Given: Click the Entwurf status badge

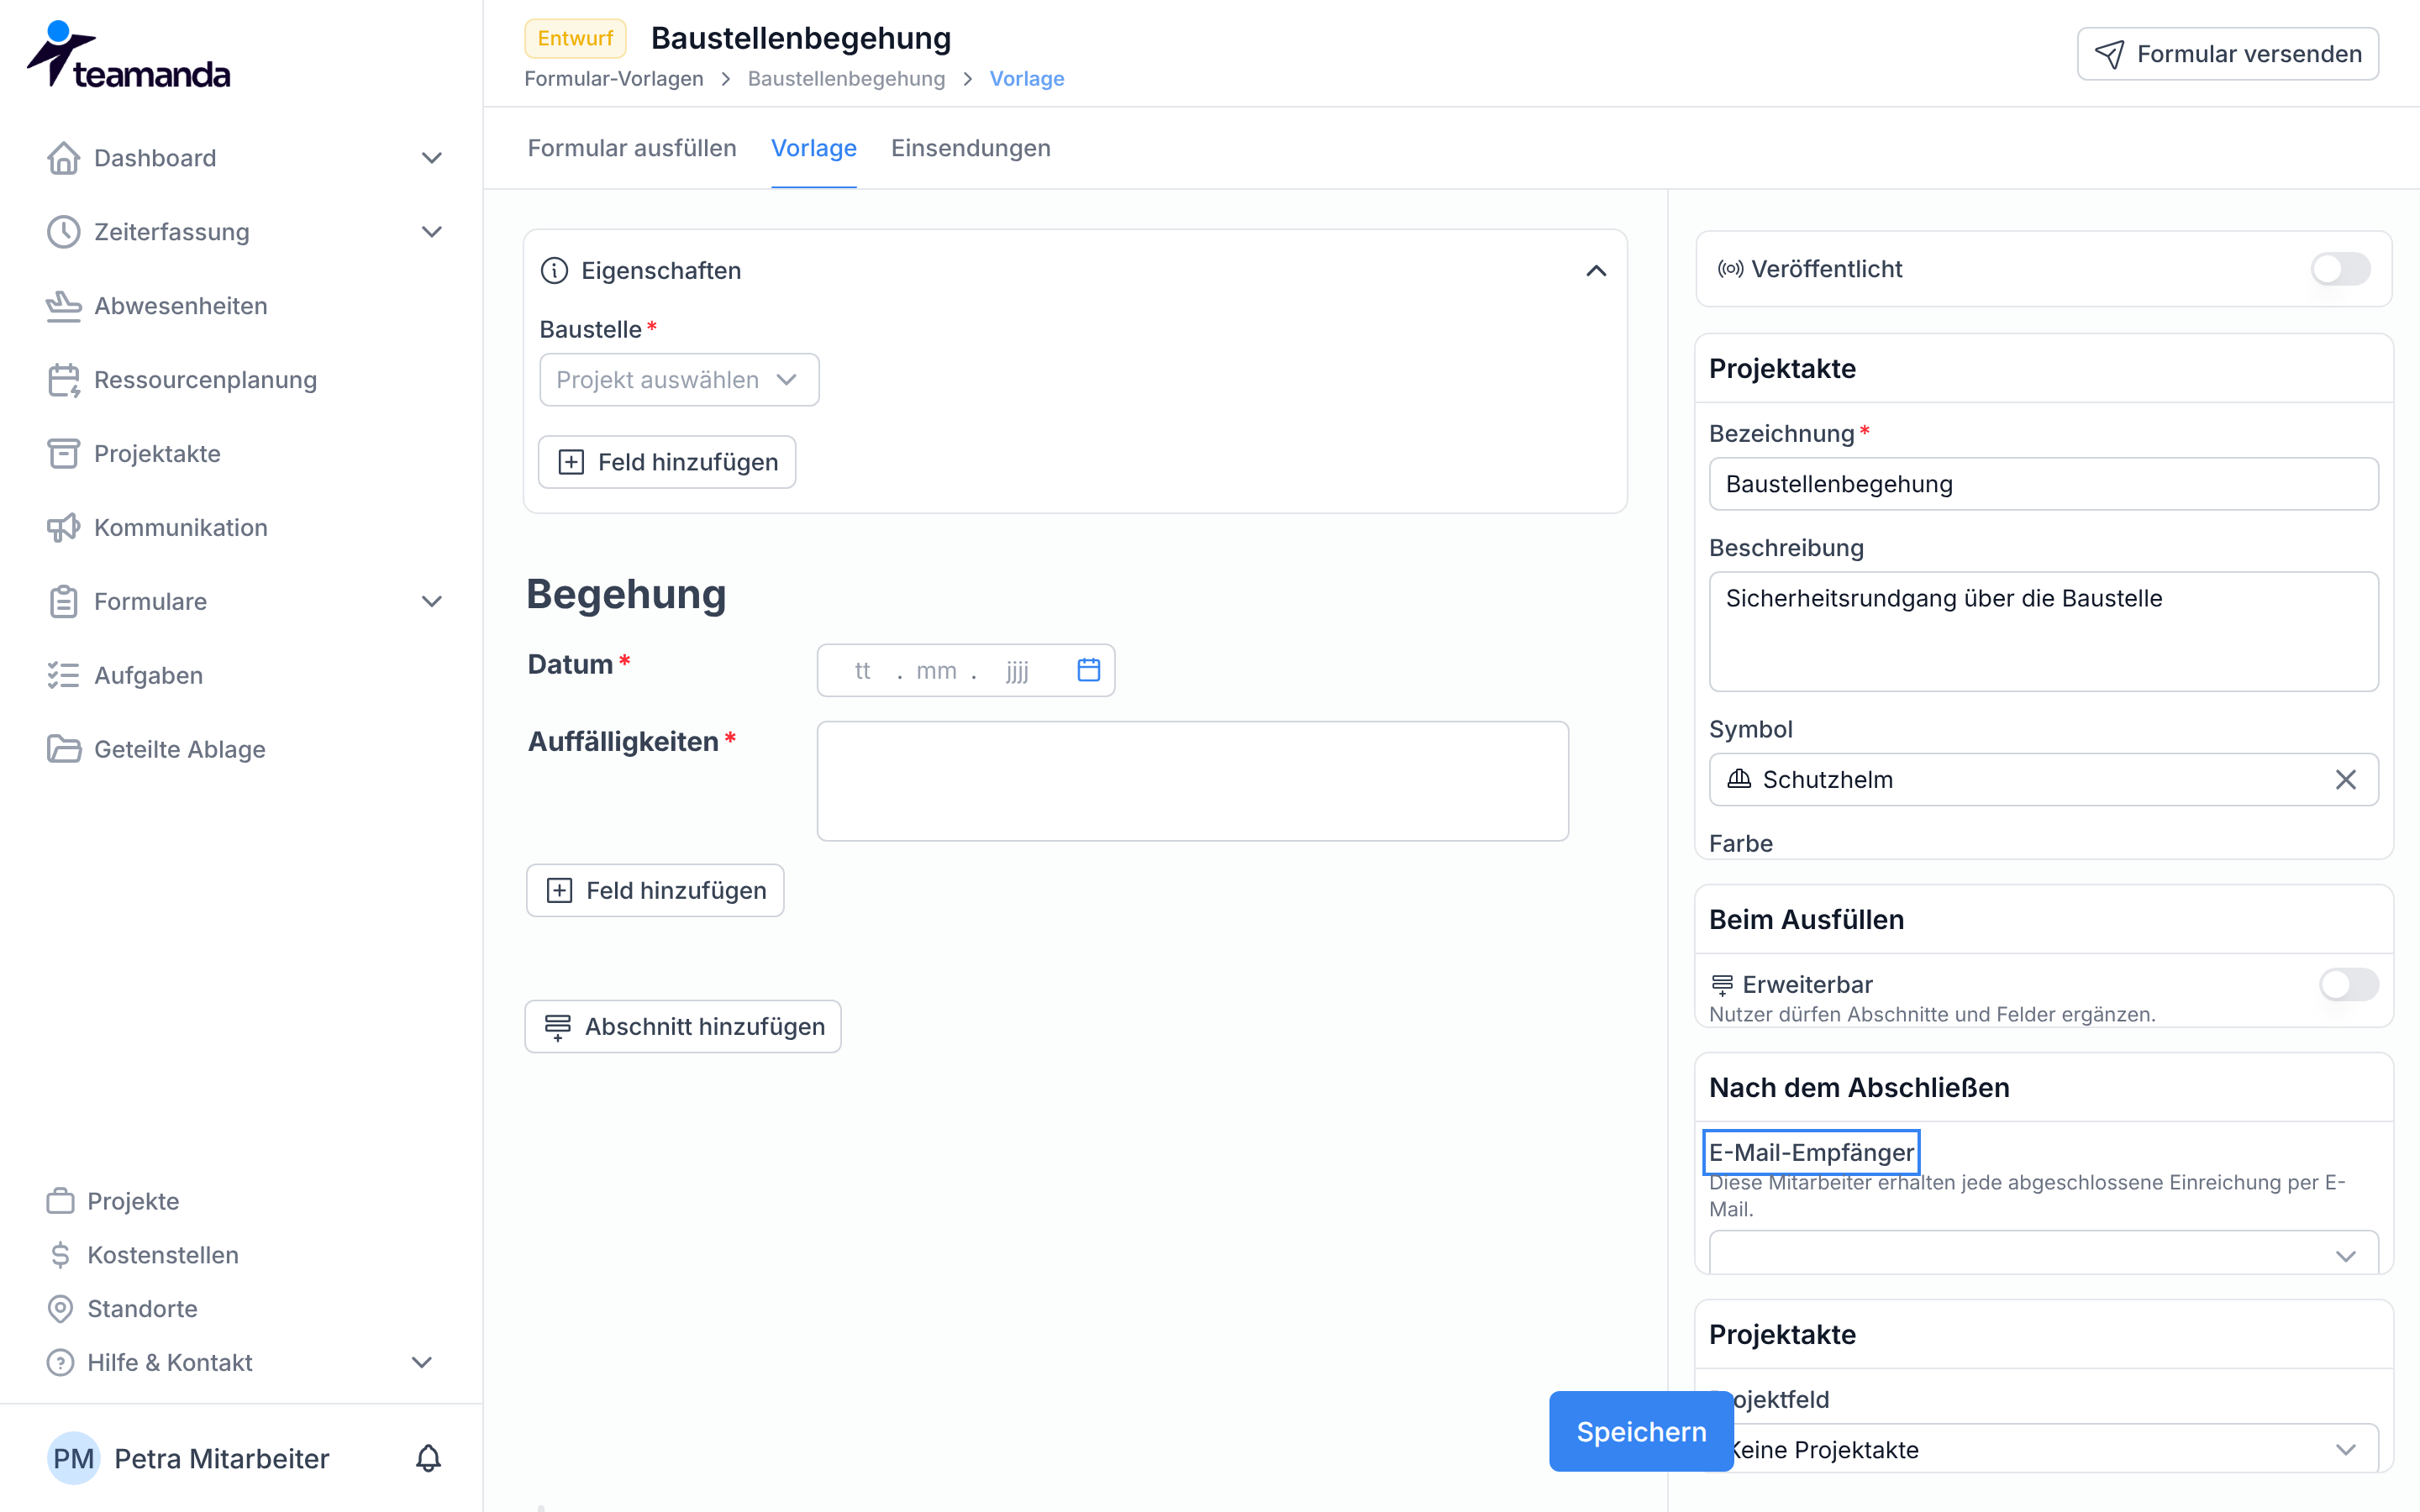Looking at the screenshot, I should [575, 38].
